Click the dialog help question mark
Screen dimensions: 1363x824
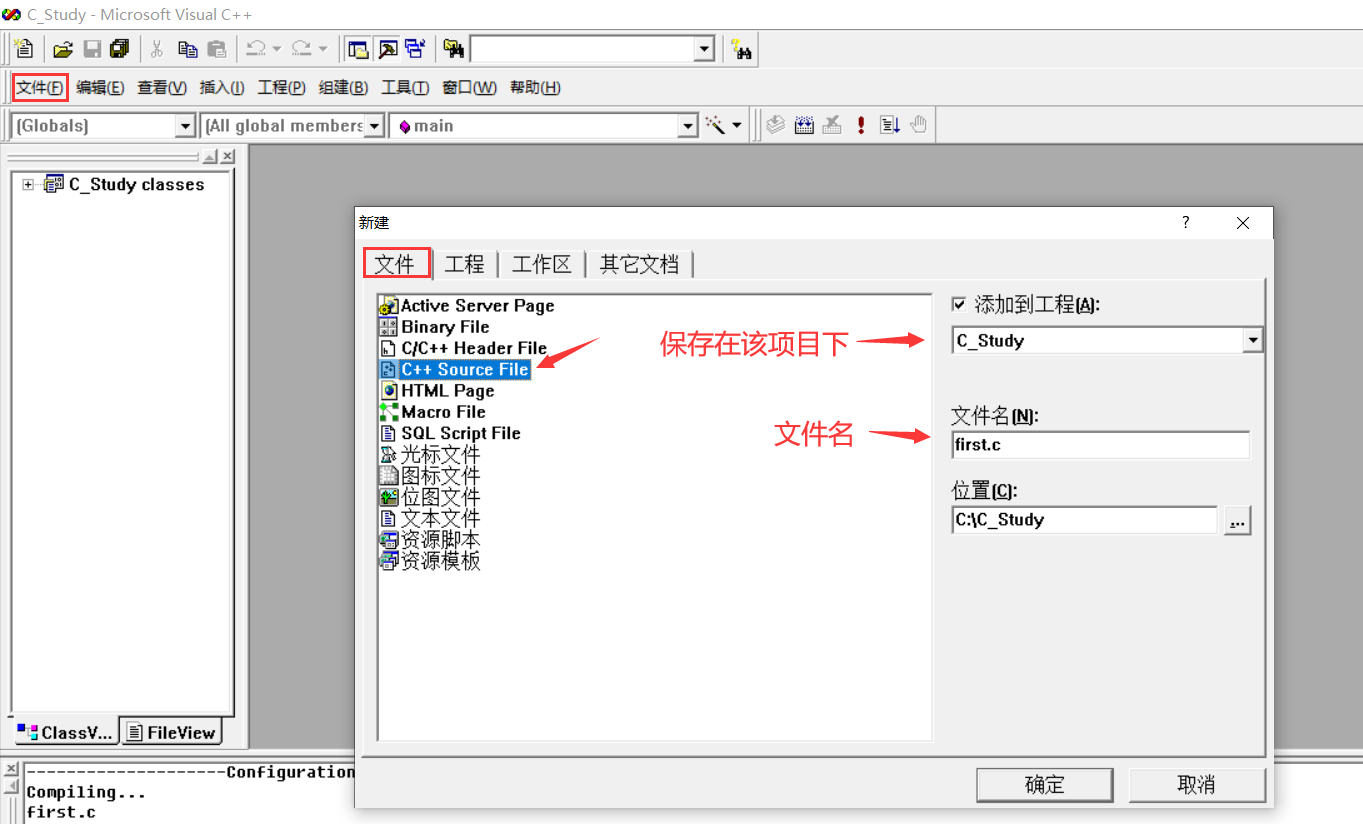1186,222
